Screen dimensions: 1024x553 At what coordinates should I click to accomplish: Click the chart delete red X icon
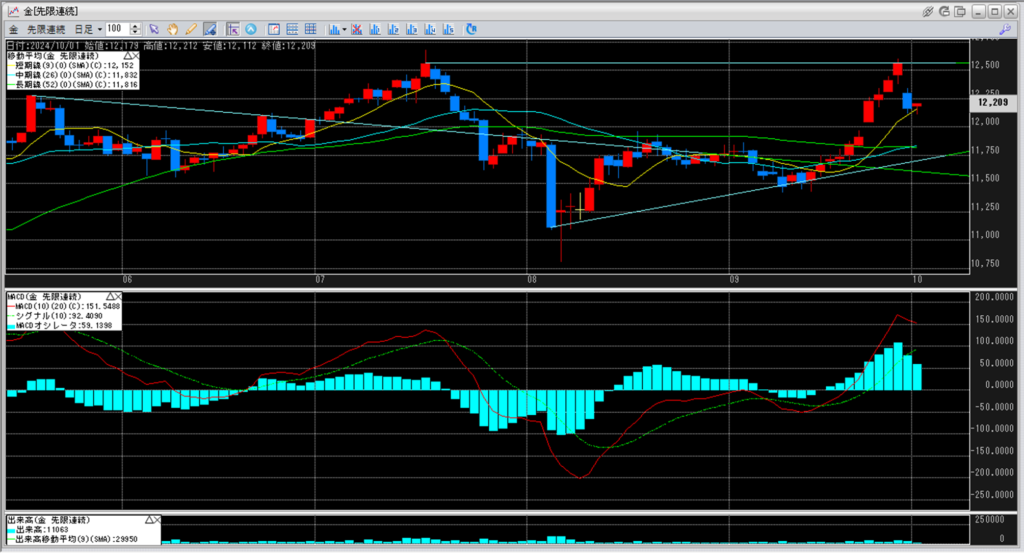point(357,29)
